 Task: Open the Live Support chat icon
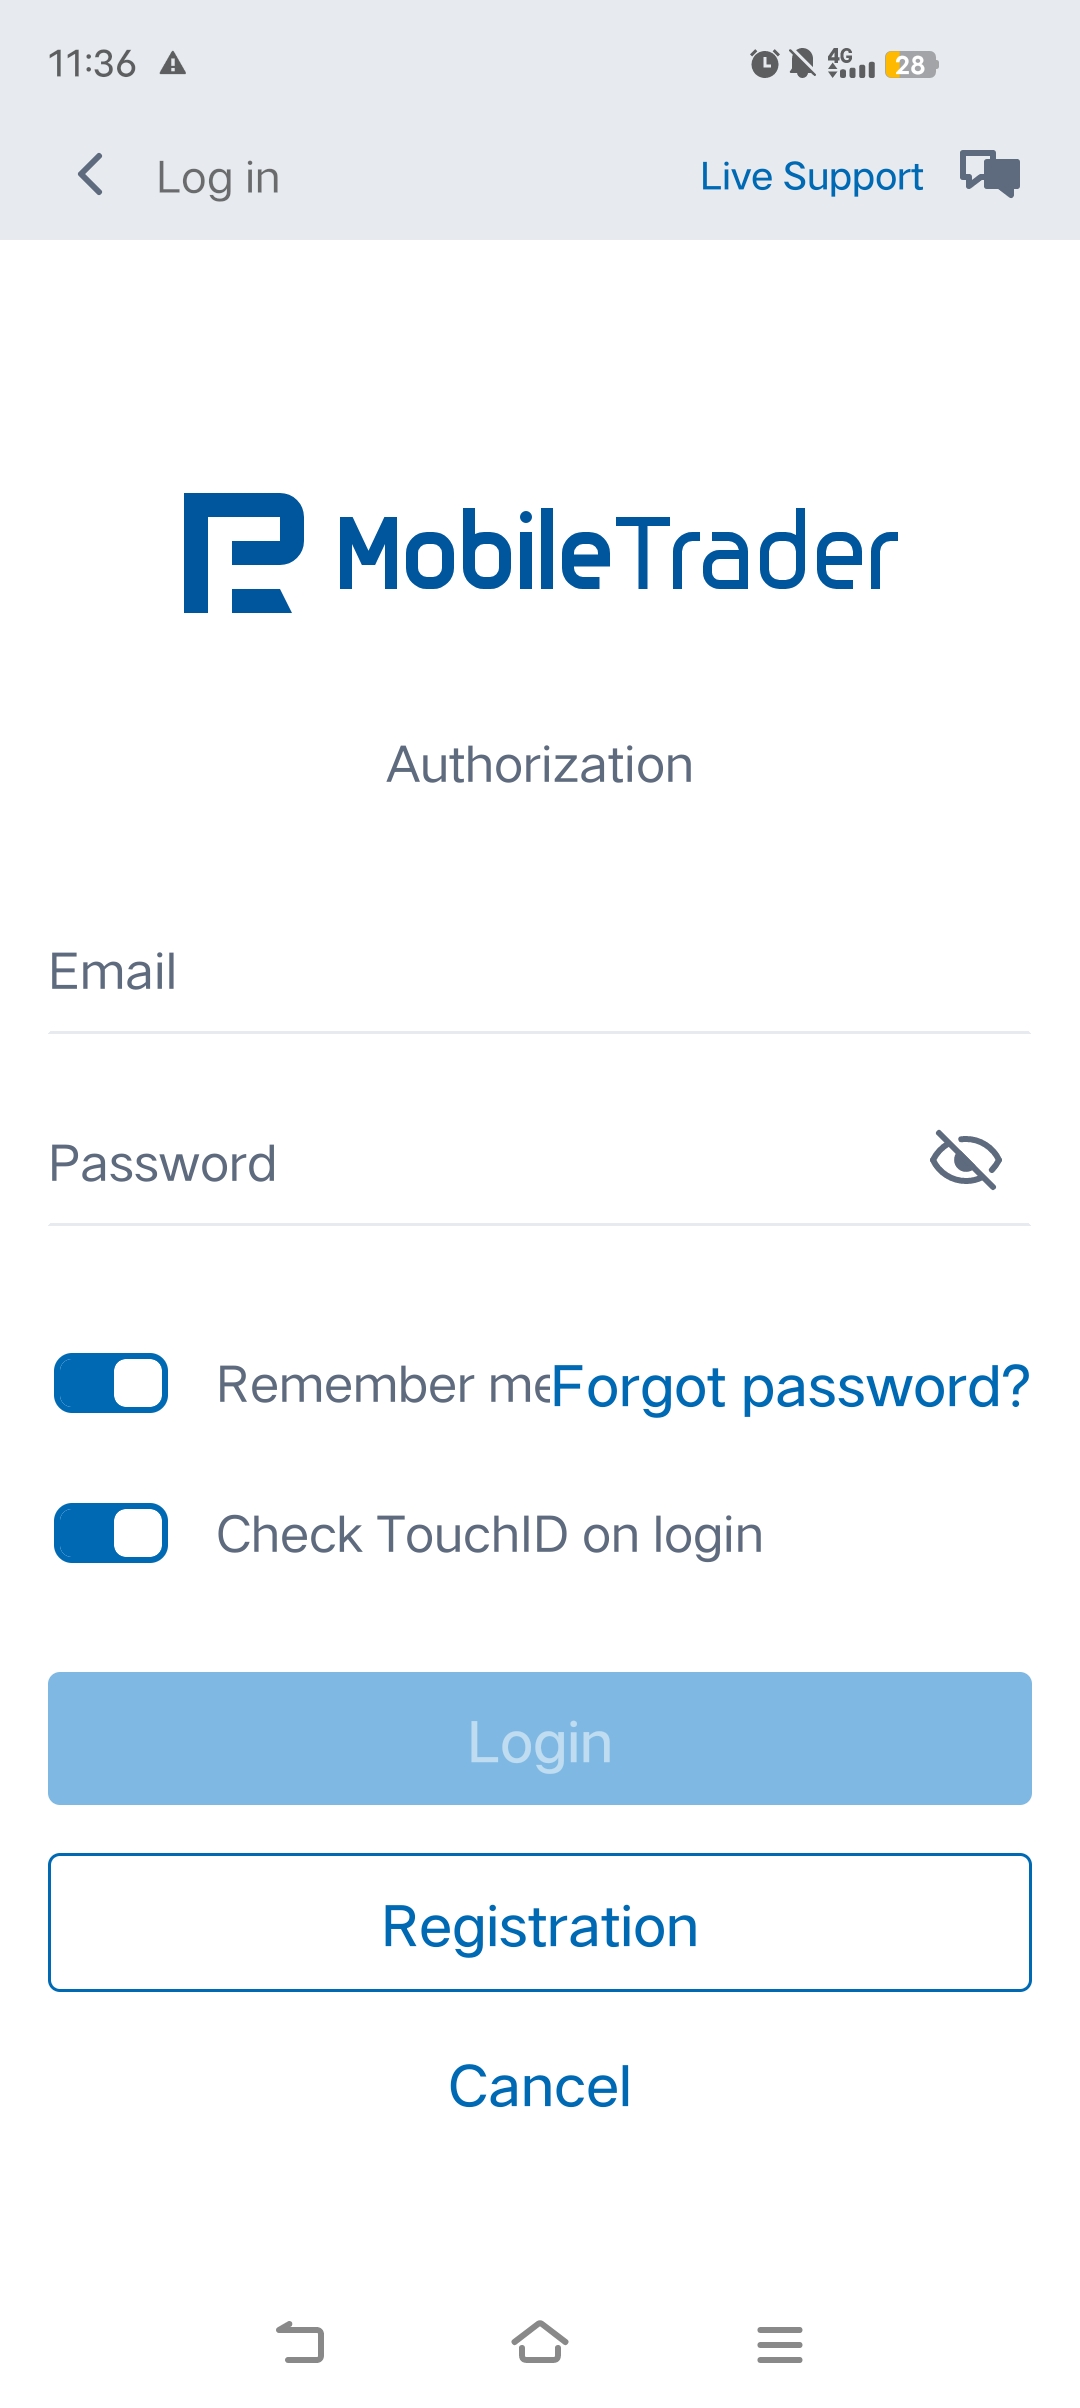(x=989, y=174)
